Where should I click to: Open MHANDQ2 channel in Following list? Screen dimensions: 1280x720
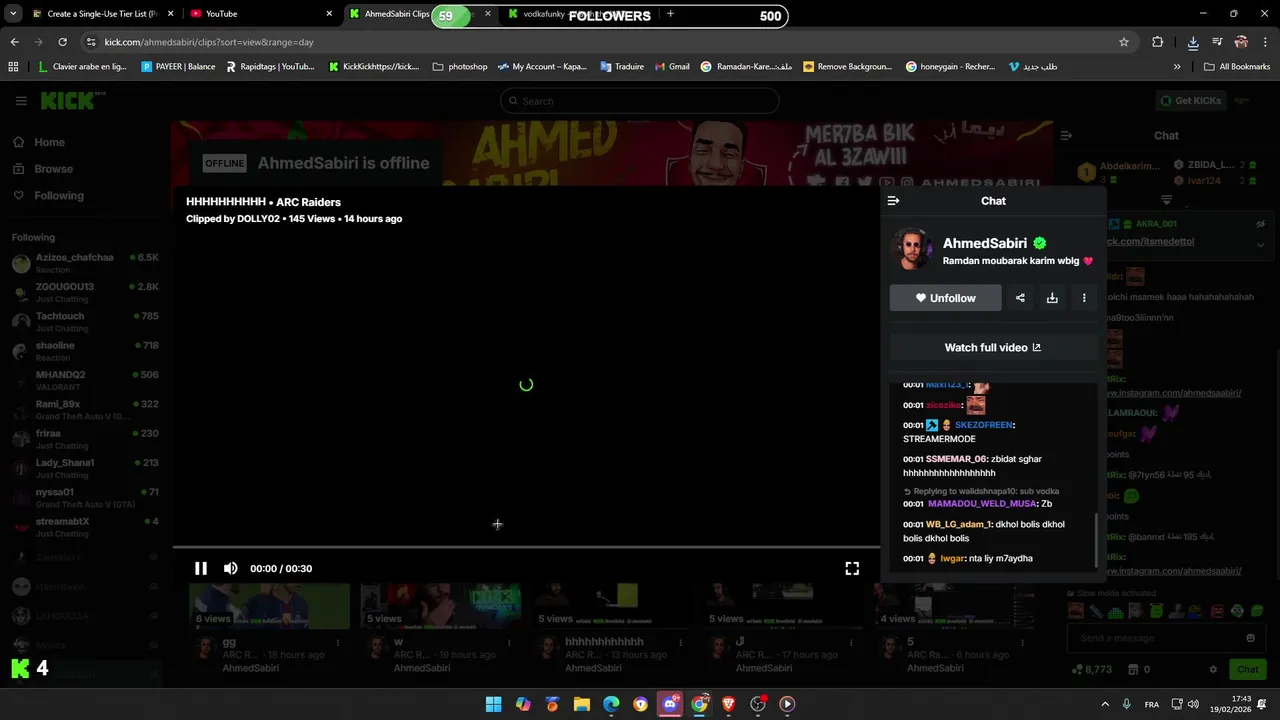[85, 380]
